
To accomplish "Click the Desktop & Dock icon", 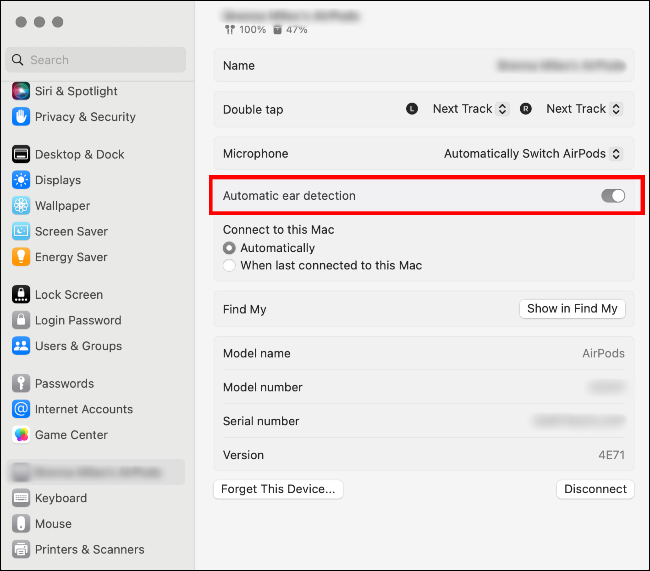I will point(21,154).
